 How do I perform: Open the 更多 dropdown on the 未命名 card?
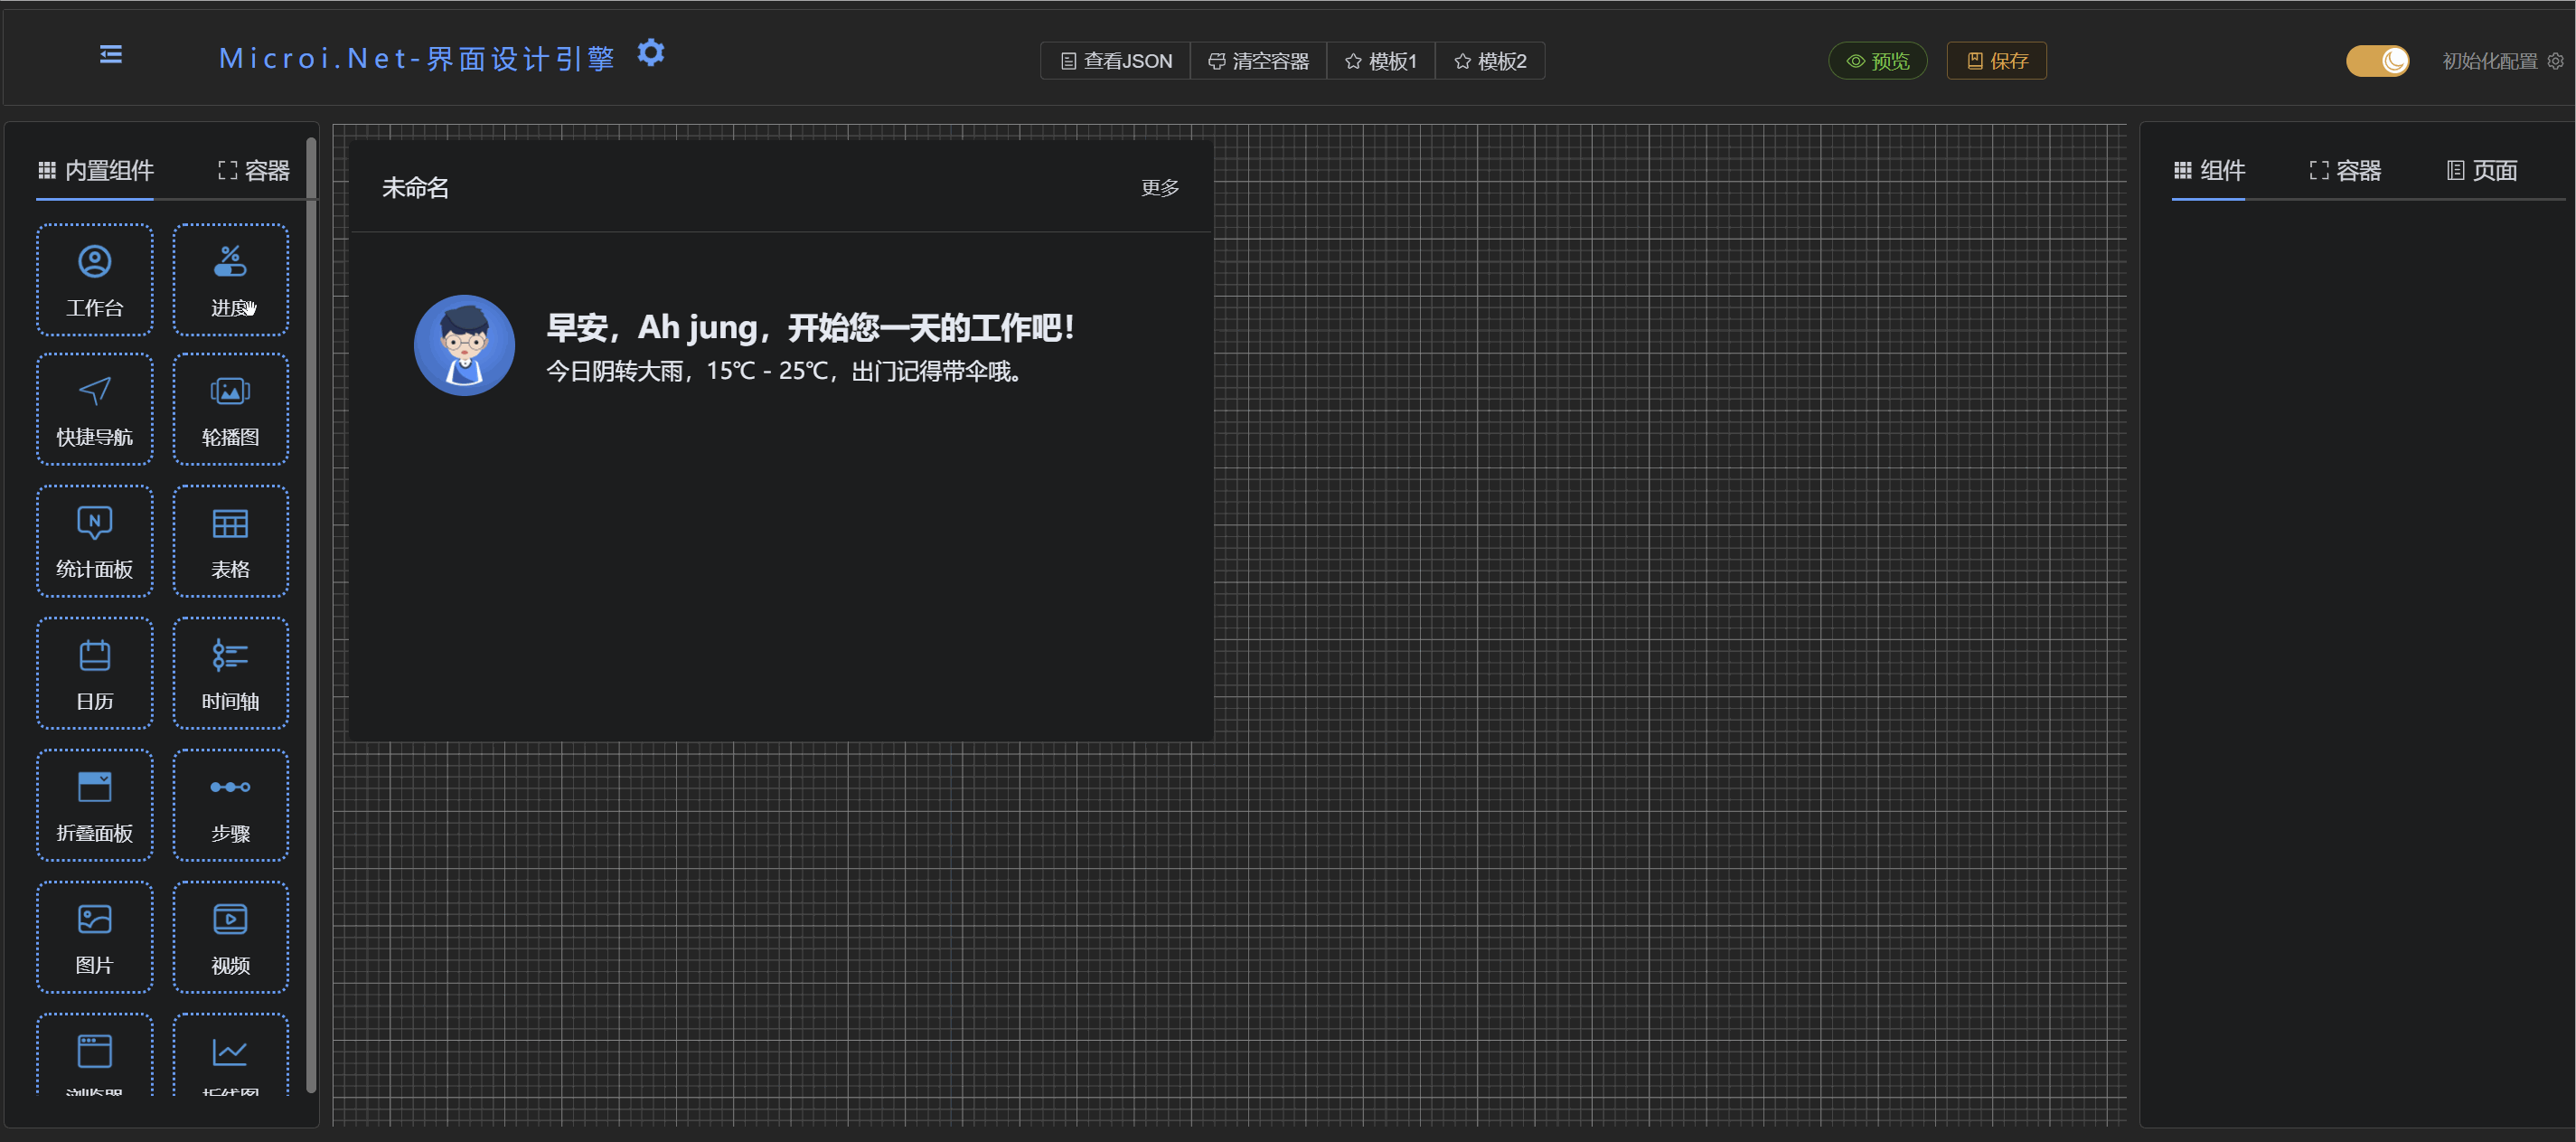pyautogui.click(x=1158, y=187)
